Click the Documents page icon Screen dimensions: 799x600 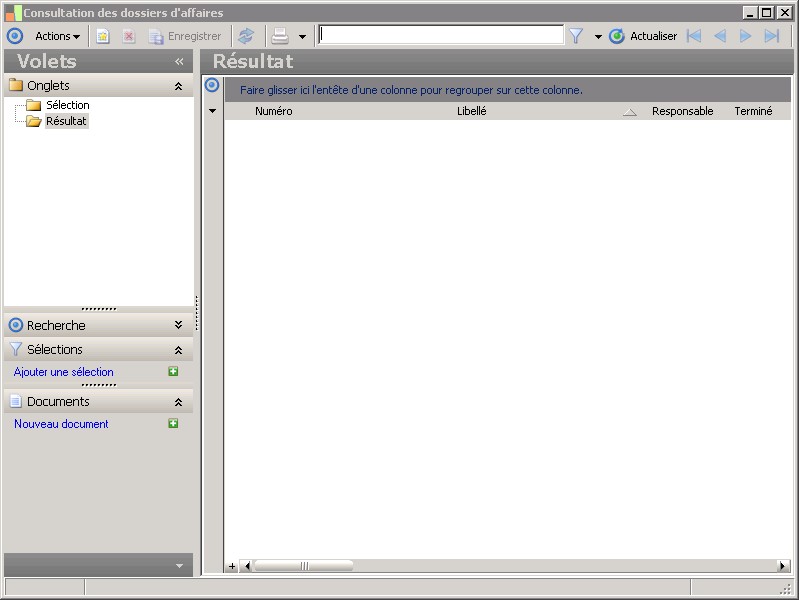pos(16,401)
